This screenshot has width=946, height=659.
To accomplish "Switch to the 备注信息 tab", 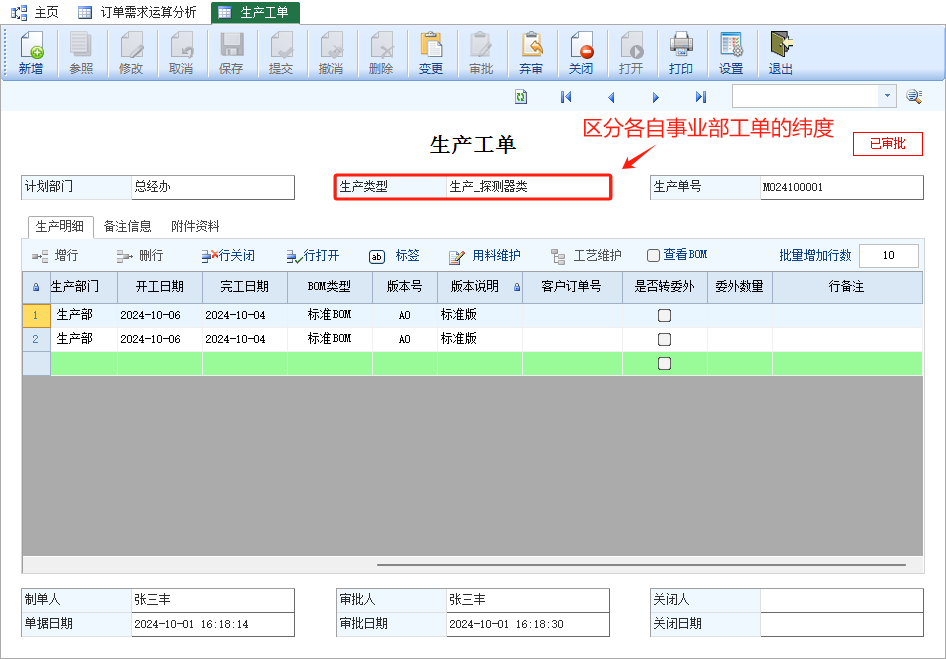I will point(127,227).
